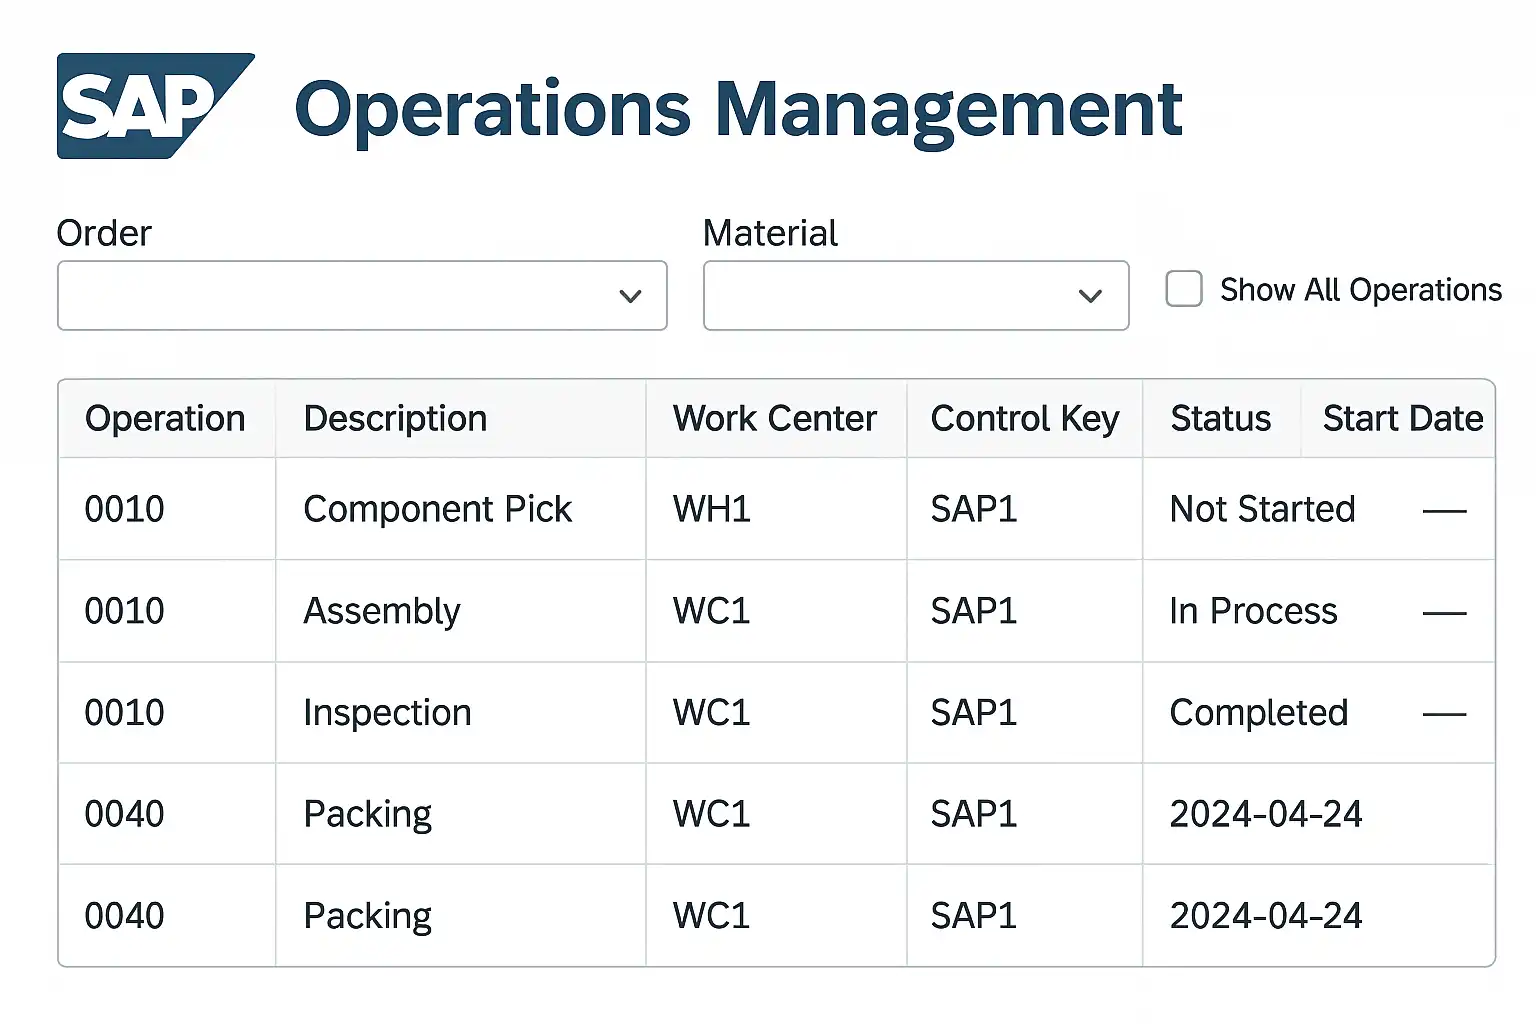The height and width of the screenshot is (1024, 1536).
Task: Click the Completed status cell
Action: (x=1258, y=713)
